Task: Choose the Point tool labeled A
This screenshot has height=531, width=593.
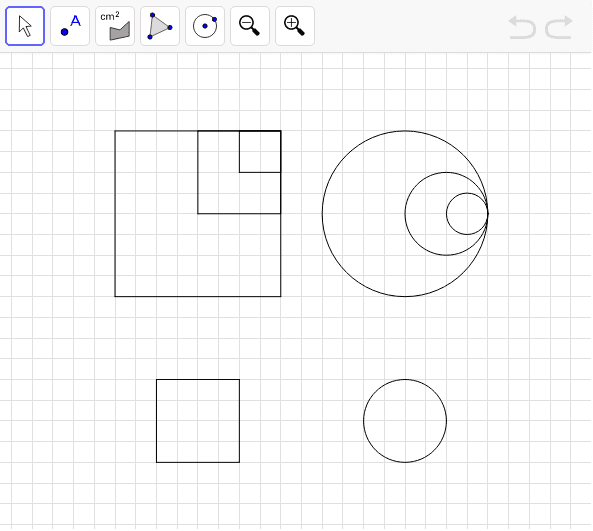Action: coord(70,26)
